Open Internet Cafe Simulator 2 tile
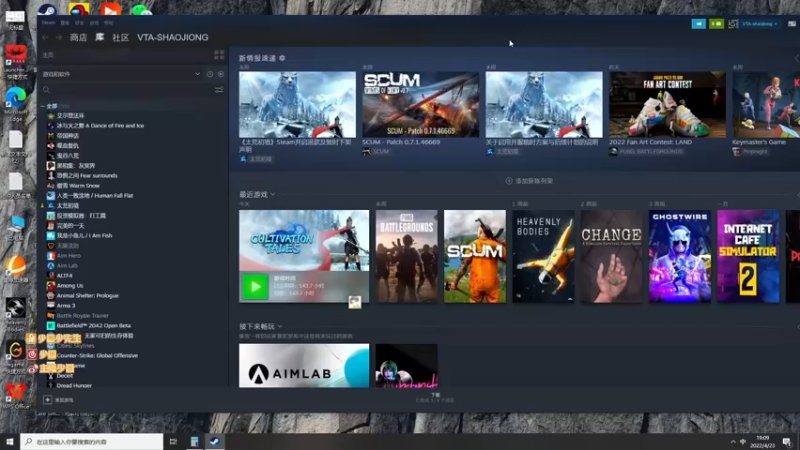The image size is (800, 450). [748, 256]
